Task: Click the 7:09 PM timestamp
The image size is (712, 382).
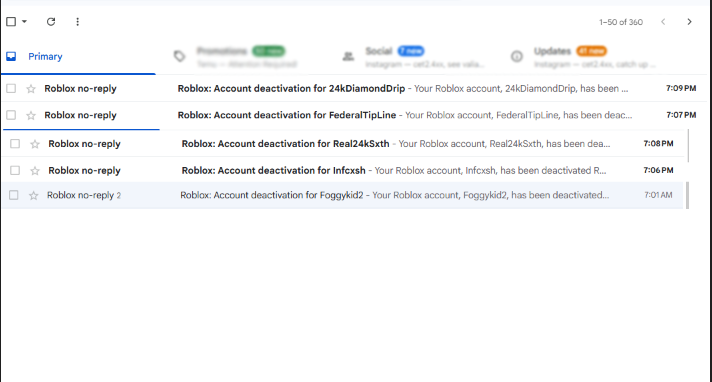Action: coord(681,88)
